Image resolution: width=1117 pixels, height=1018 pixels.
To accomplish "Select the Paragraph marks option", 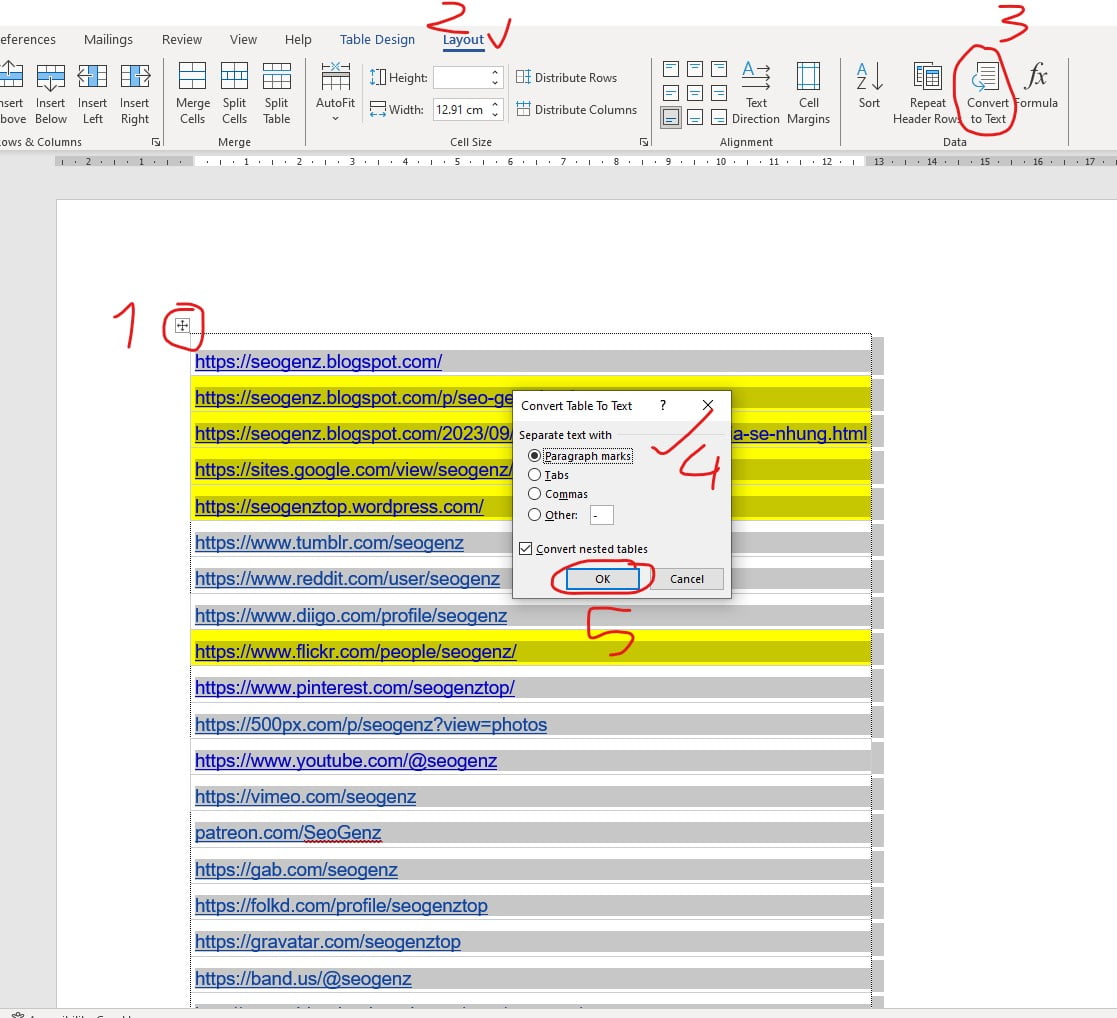I will click(580, 456).
